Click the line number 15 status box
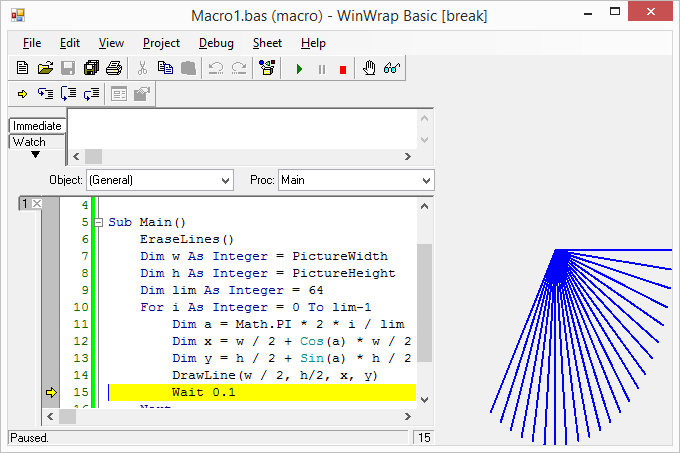 click(424, 438)
